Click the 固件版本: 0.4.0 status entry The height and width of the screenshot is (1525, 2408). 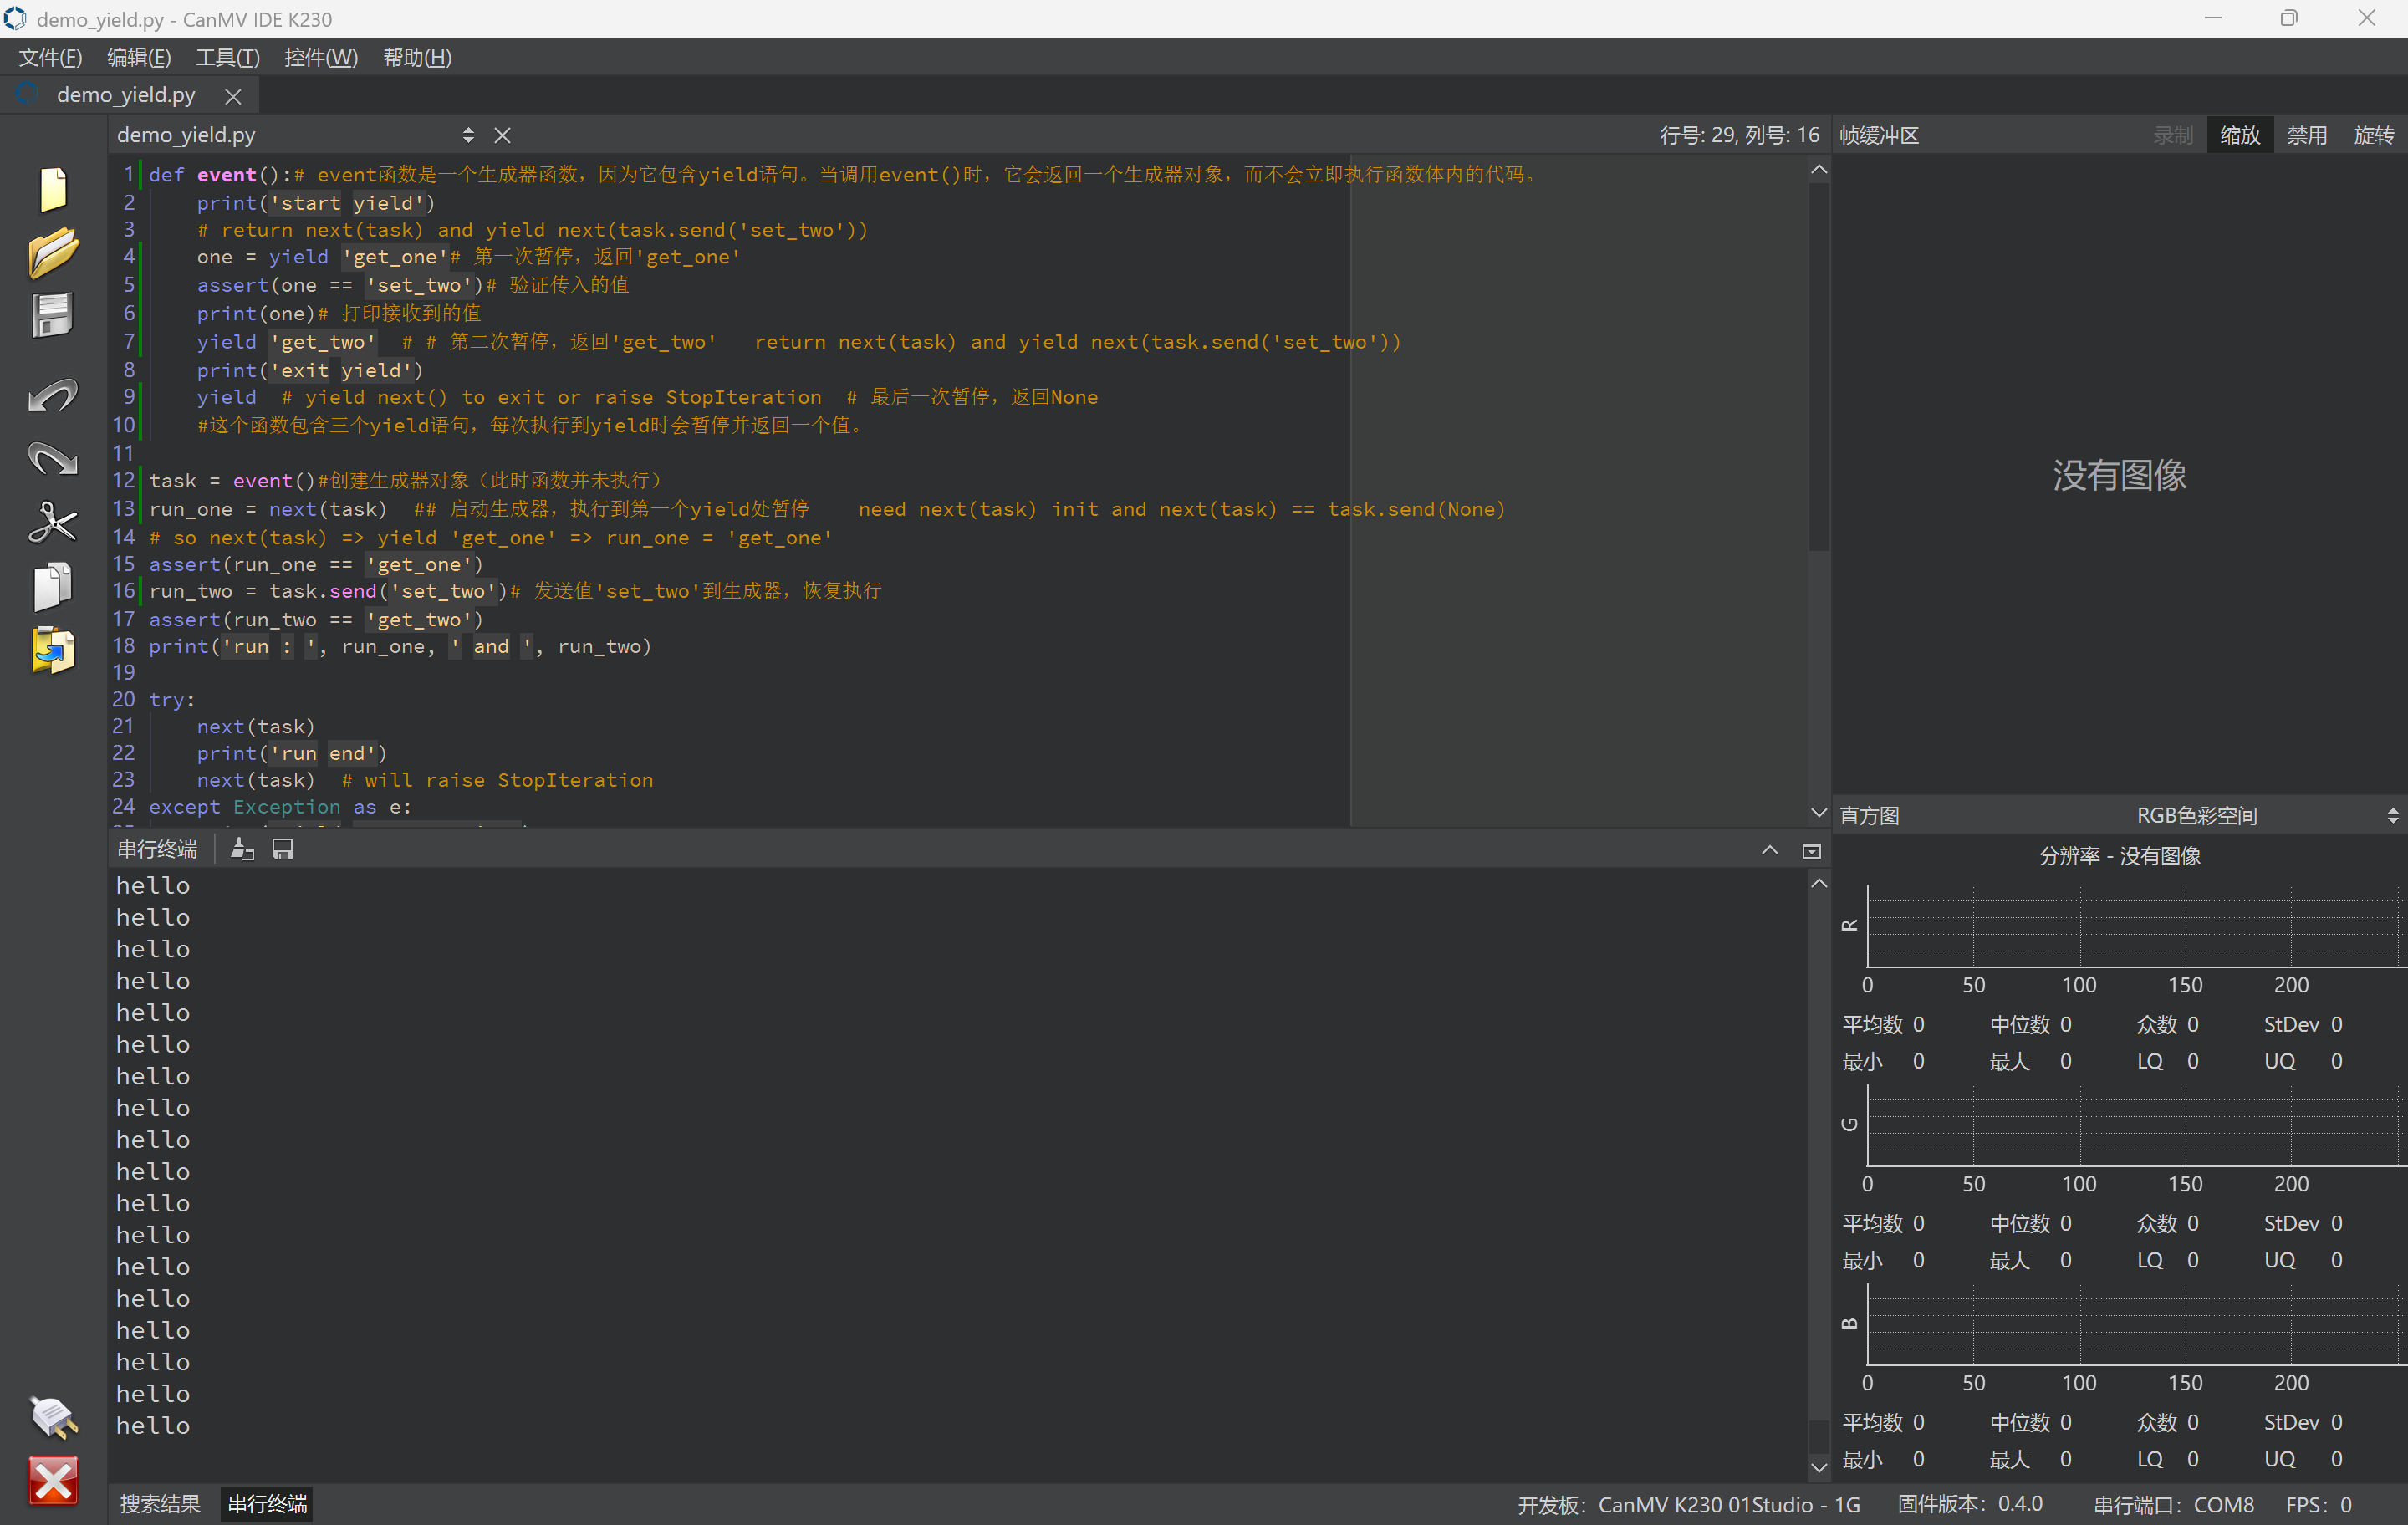point(1970,1504)
